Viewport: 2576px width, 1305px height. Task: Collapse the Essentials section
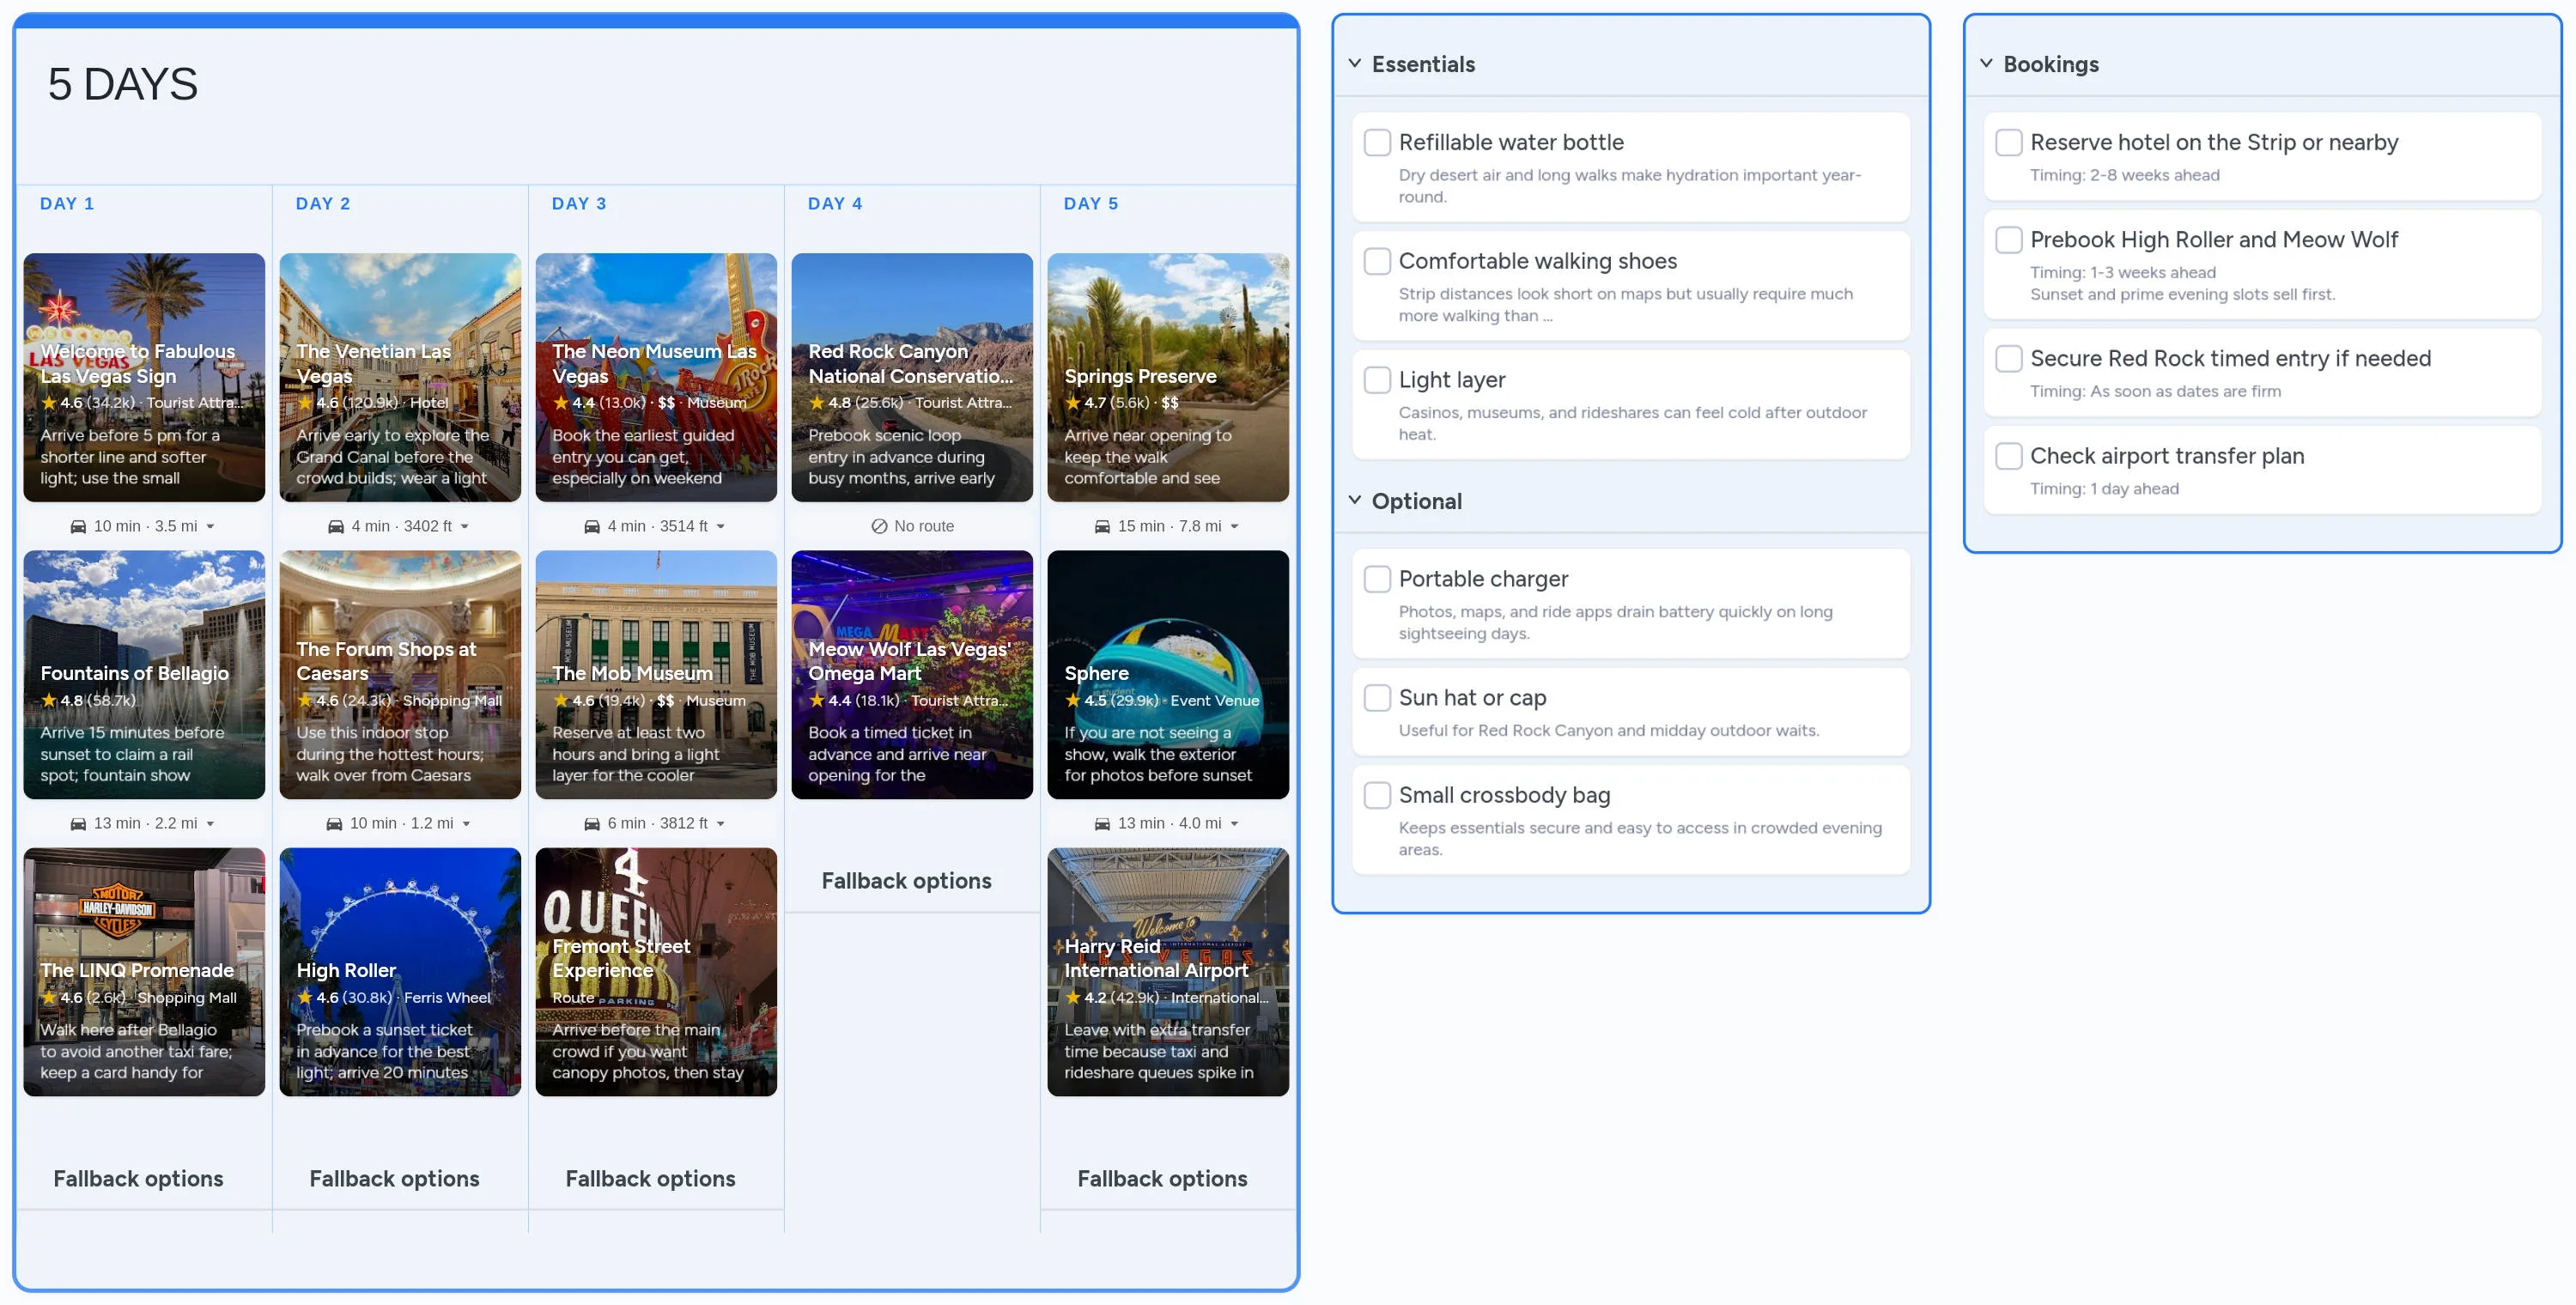click(x=1355, y=64)
